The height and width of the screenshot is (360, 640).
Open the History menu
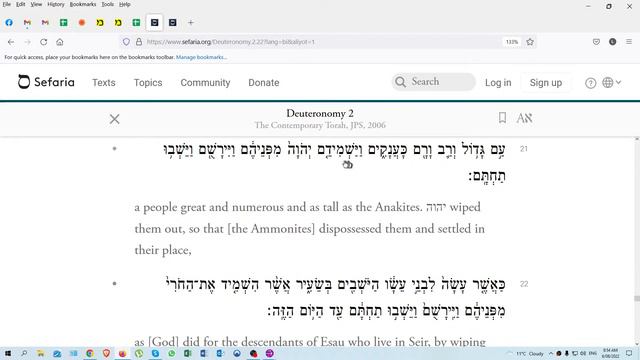click(x=56, y=4)
